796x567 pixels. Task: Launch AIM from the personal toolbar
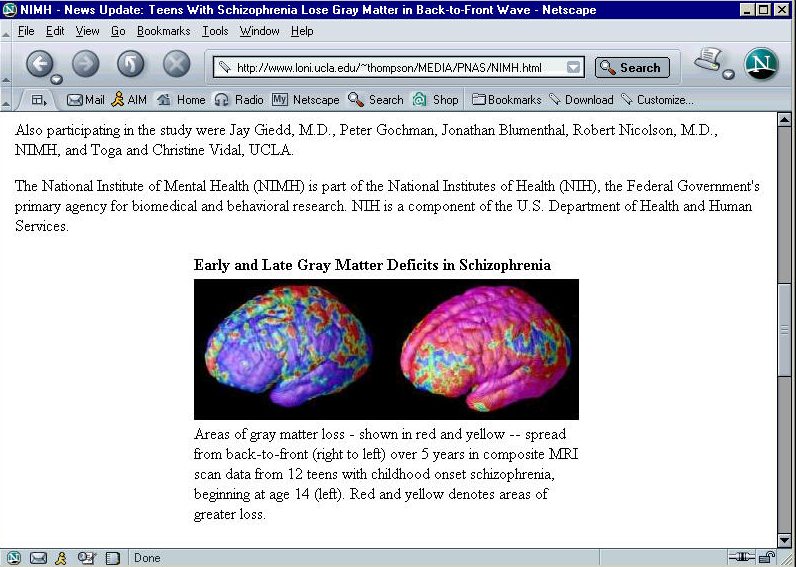pos(128,100)
